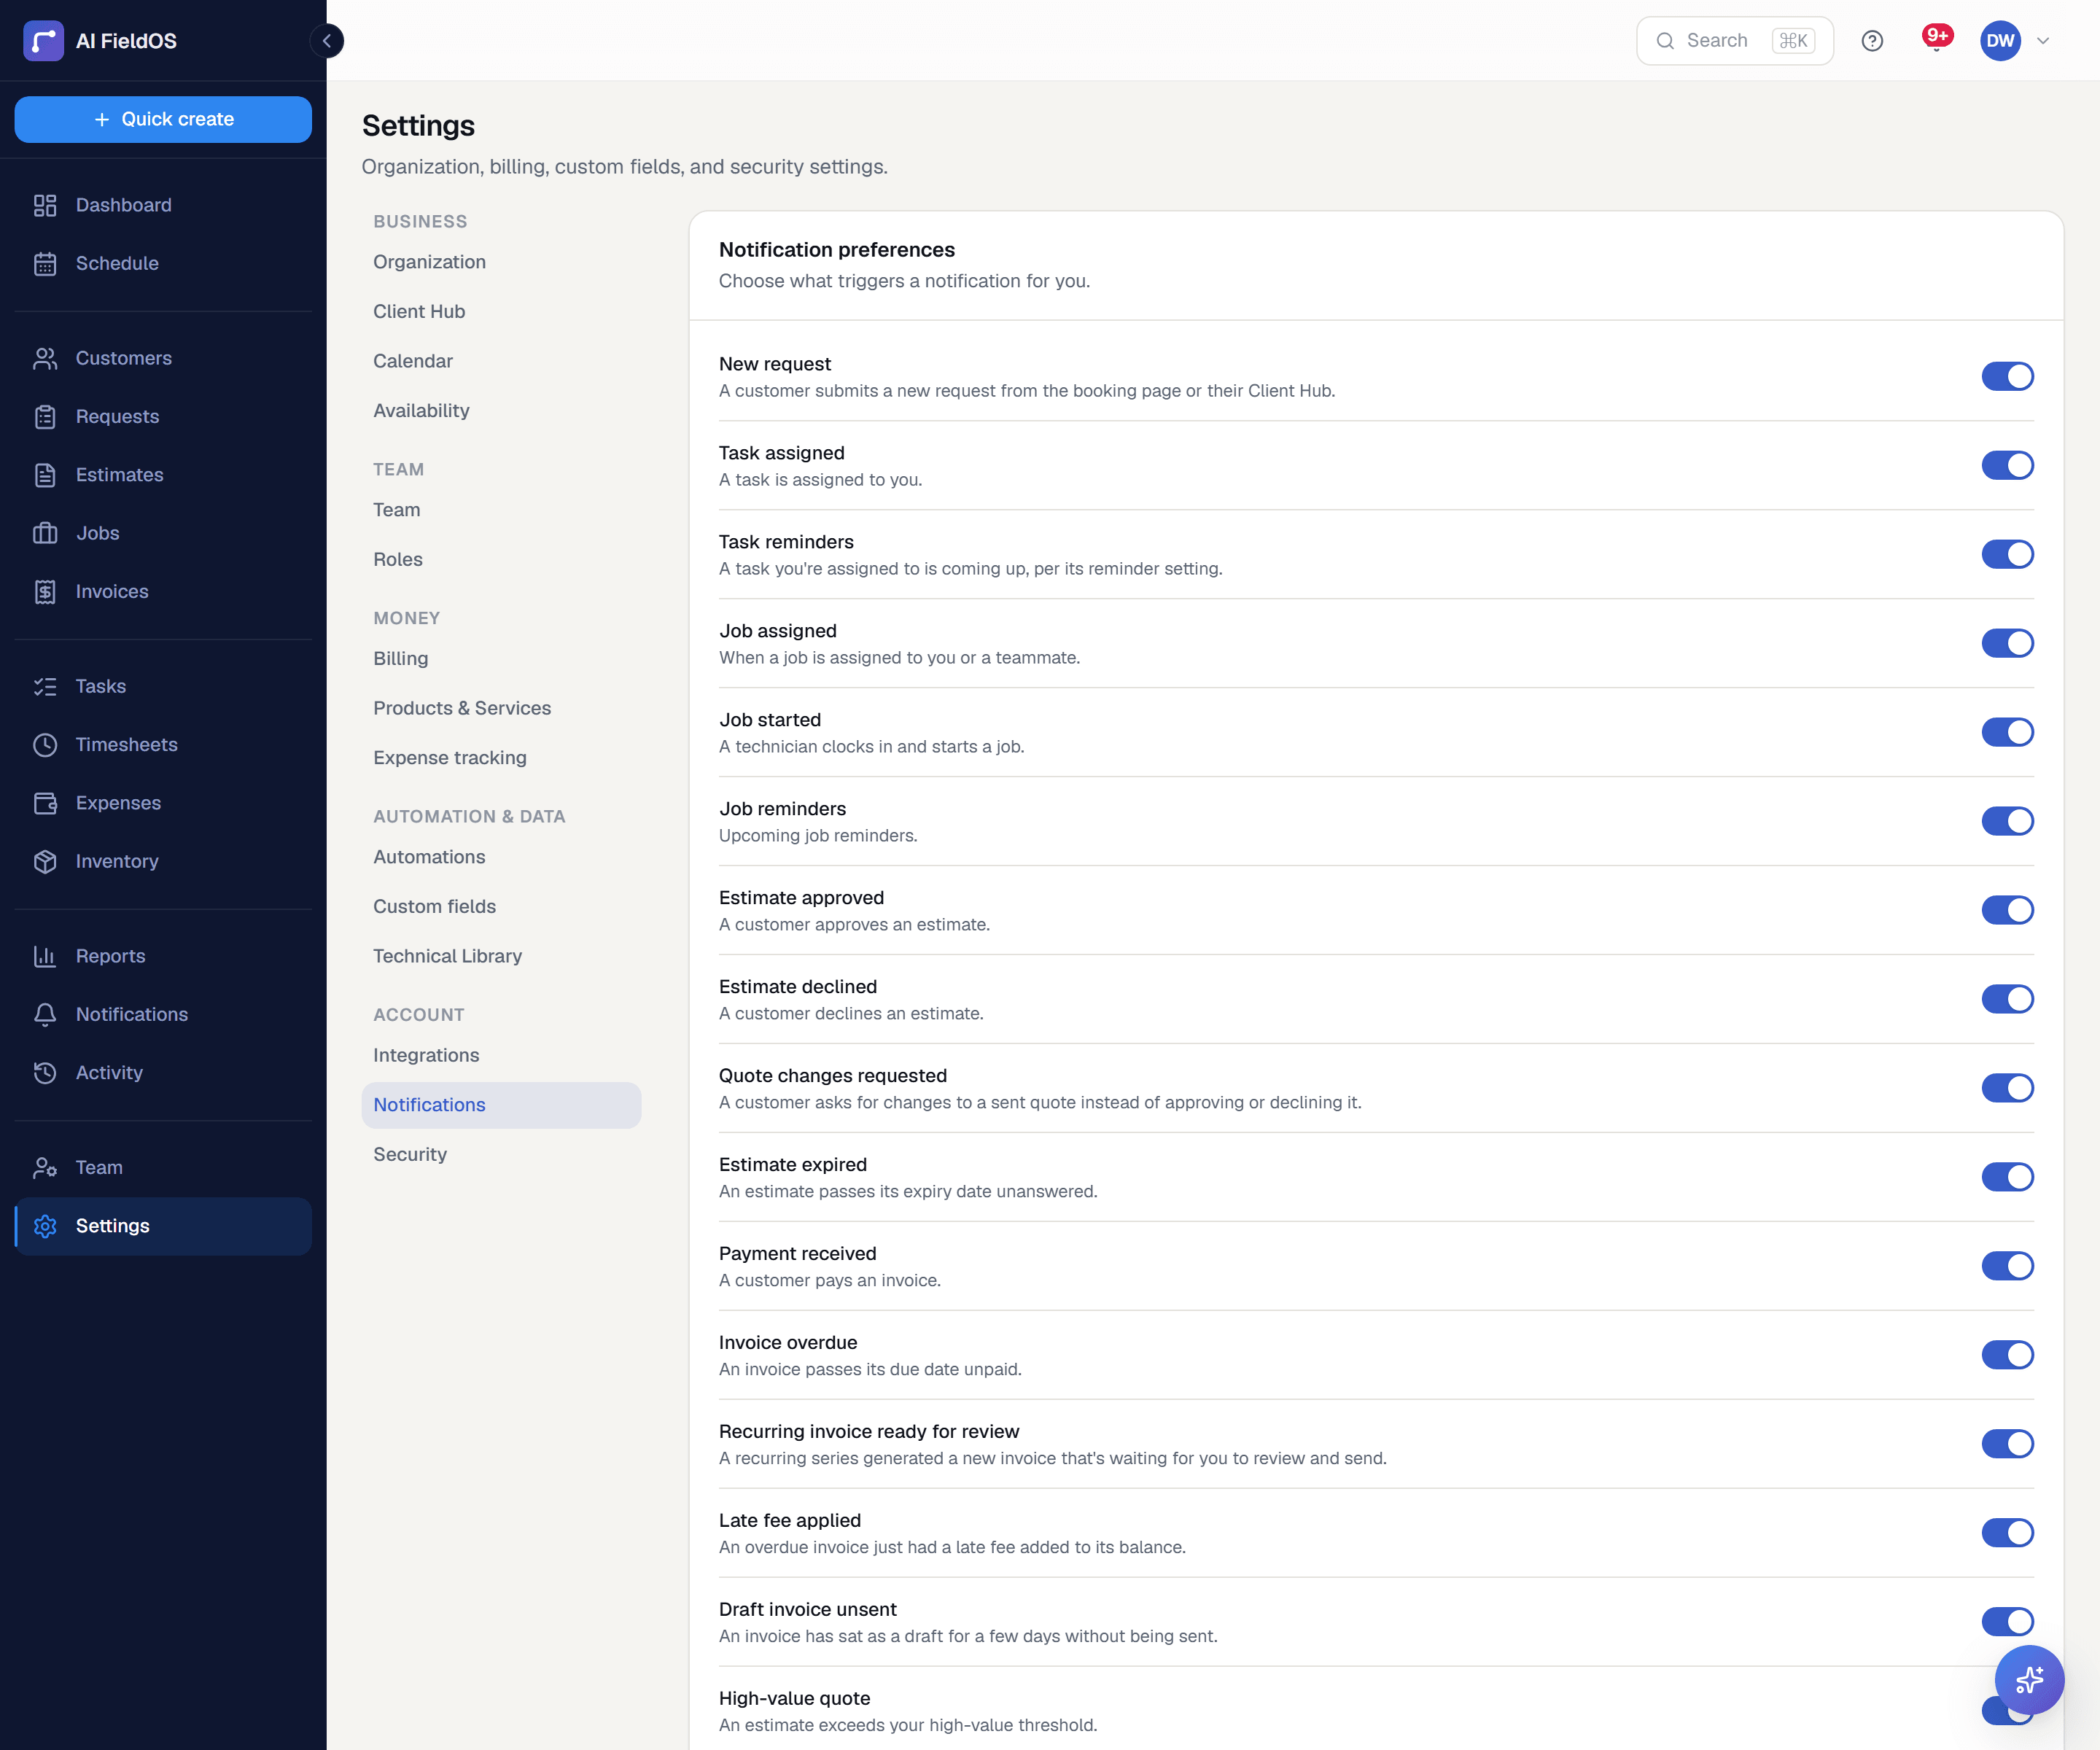Toggle the Job started notification
The width and height of the screenshot is (2100, 1750).
[x=2007, y=733]
